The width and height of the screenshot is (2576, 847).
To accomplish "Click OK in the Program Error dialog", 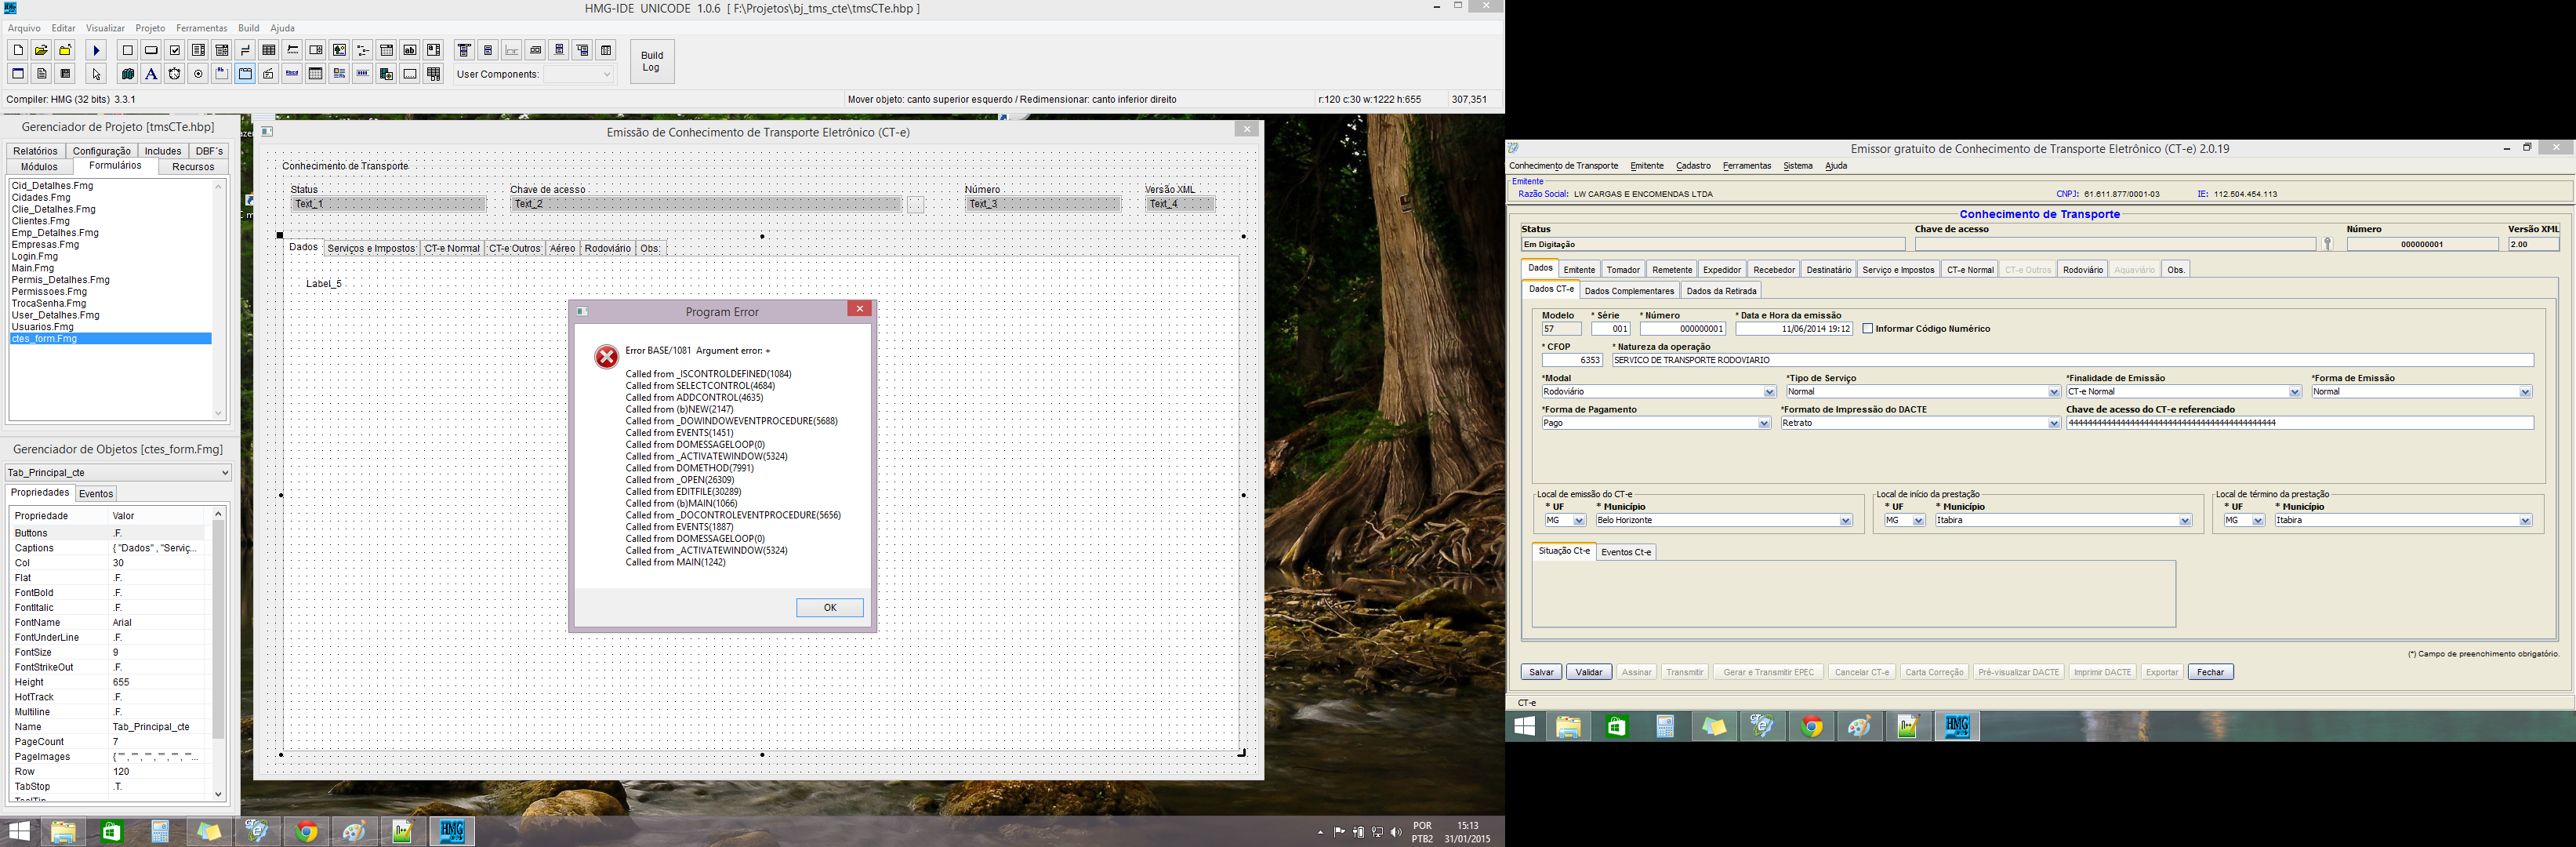I will 829,608.
